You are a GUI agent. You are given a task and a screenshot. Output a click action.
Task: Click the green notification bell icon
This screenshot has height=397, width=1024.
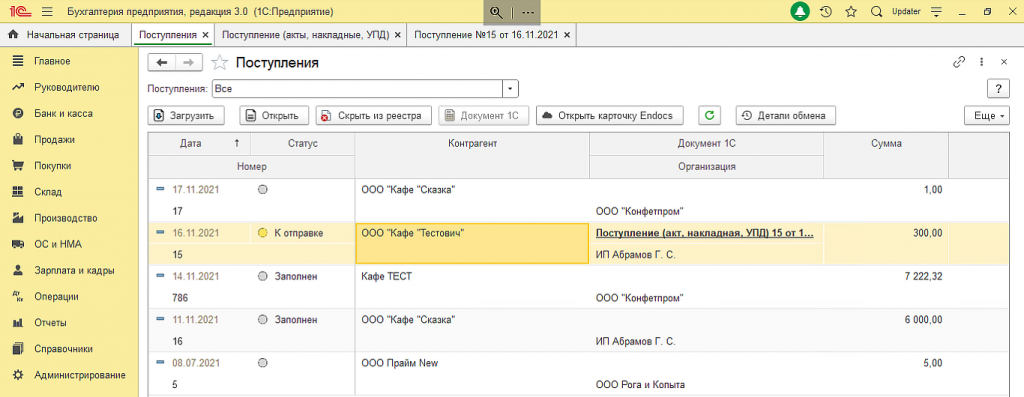[x=800, y=11]
